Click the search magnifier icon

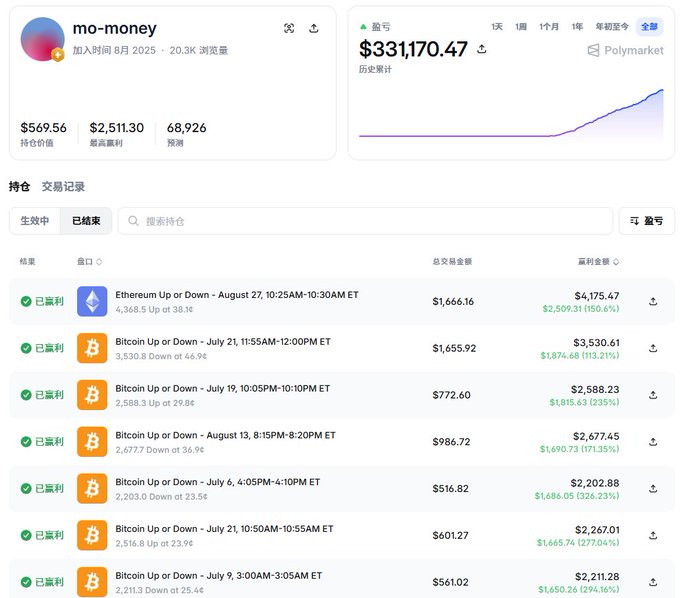point(133,221)
